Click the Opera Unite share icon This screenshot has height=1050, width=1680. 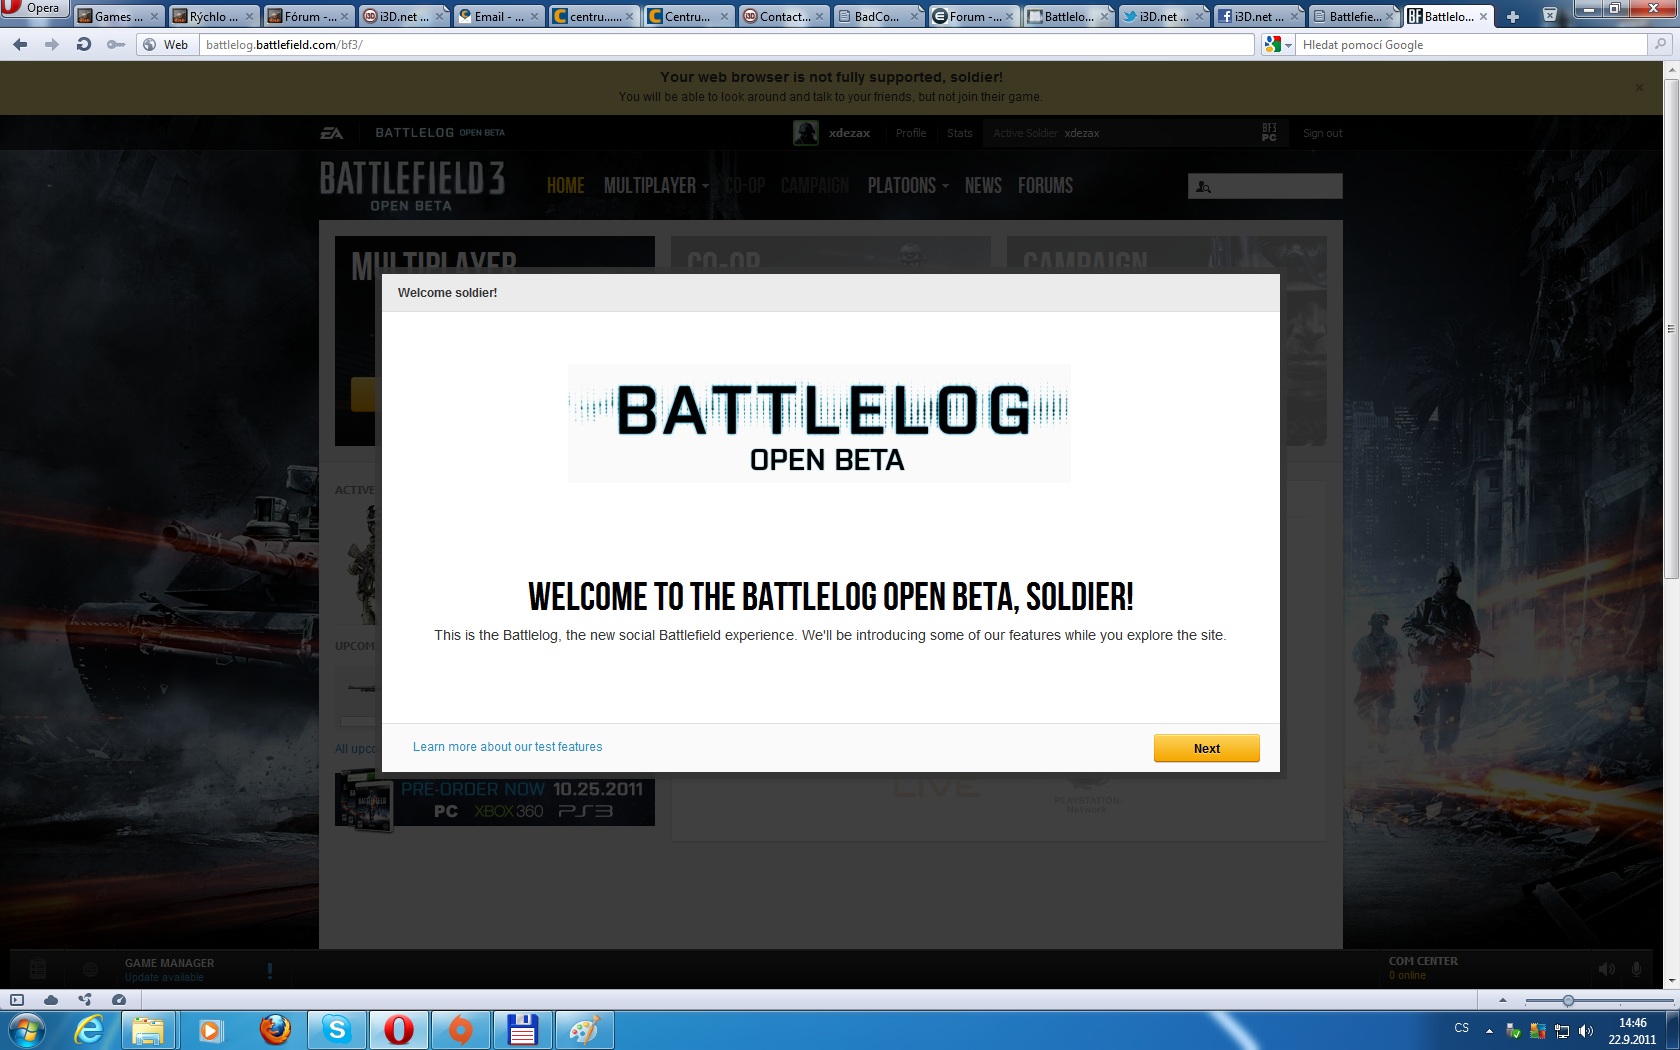[x=85, y=1000]
